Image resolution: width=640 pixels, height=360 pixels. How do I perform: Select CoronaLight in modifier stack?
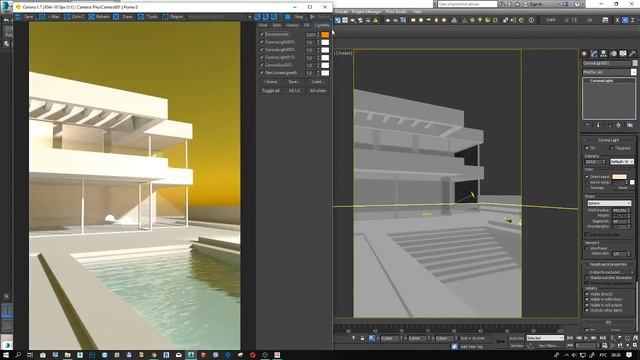click(601, 81)
